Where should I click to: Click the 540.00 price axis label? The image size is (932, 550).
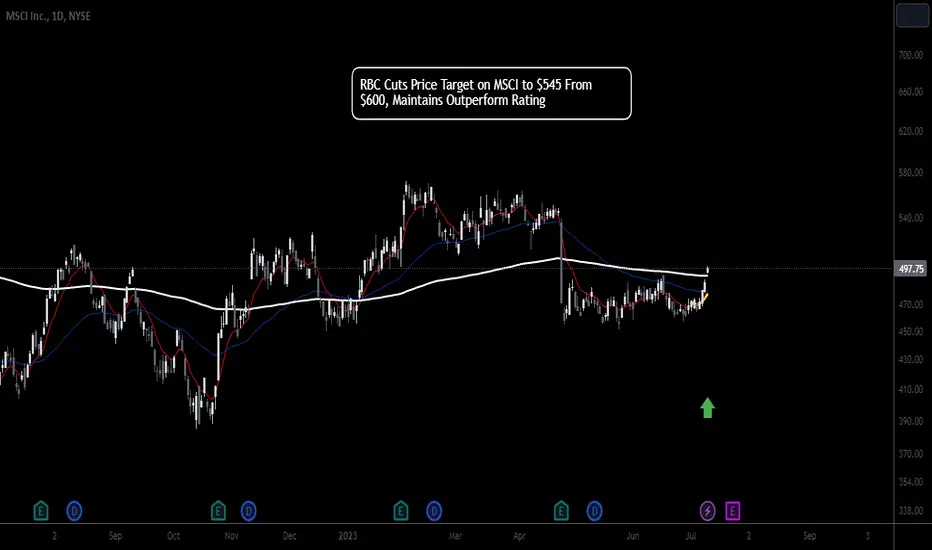pos(911,218)
